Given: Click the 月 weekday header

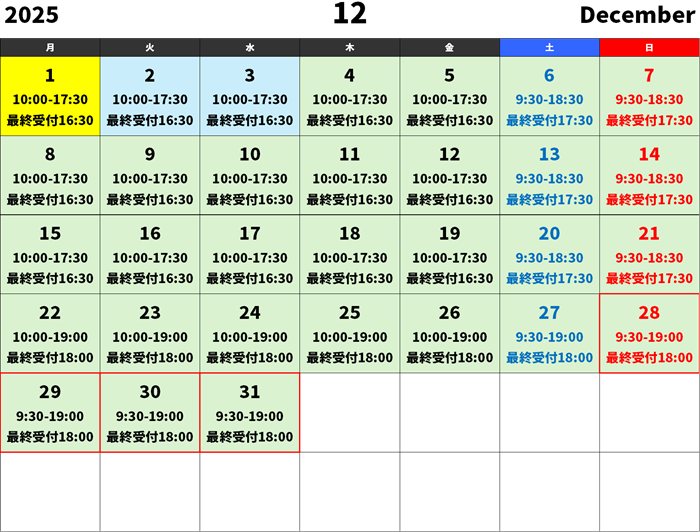Looking at the screenshot, I should [50, 47].
